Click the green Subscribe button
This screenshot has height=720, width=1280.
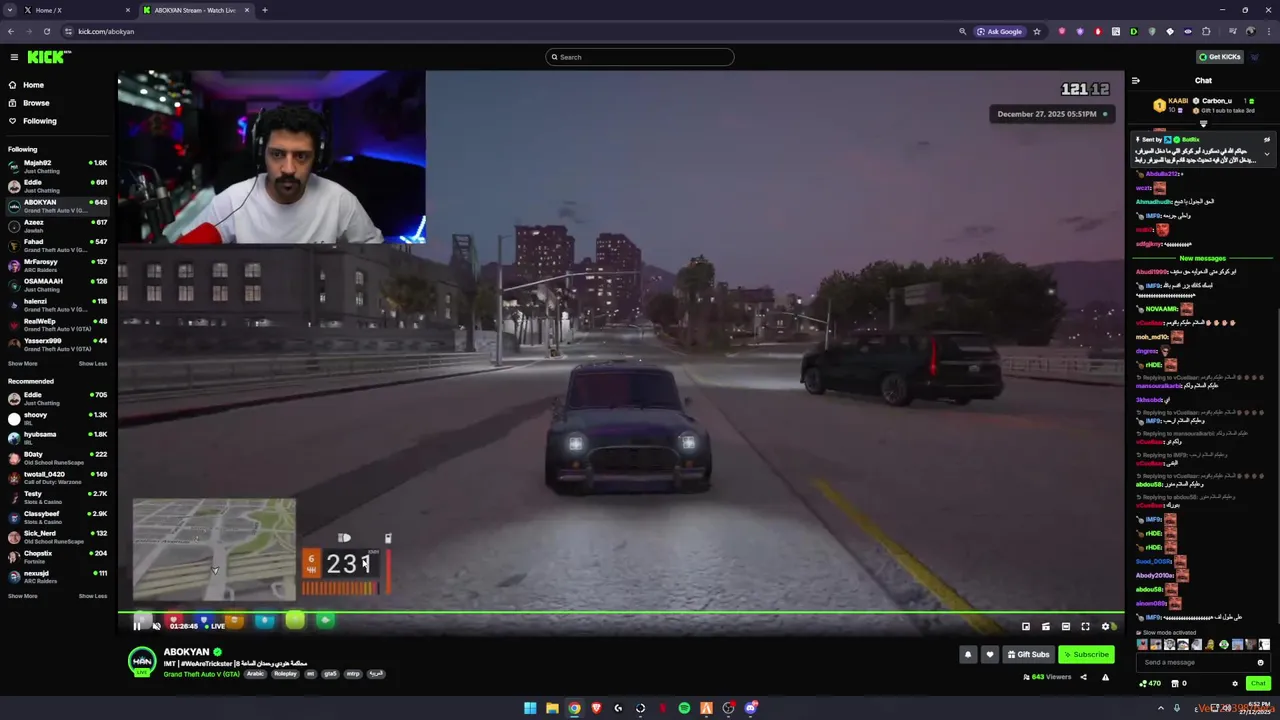point(1087,655)
